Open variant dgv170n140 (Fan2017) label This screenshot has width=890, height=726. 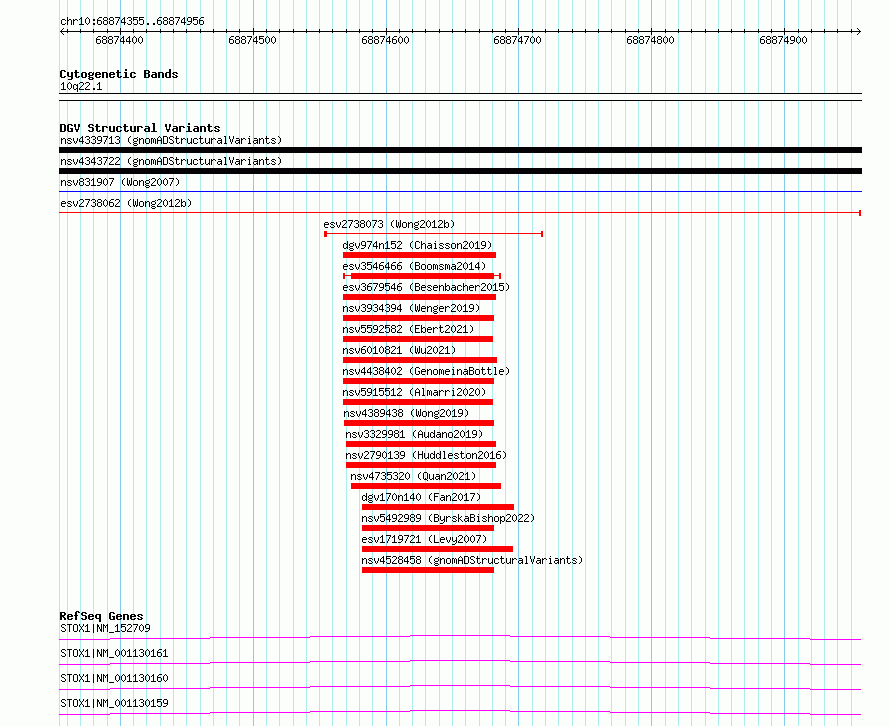421,497
